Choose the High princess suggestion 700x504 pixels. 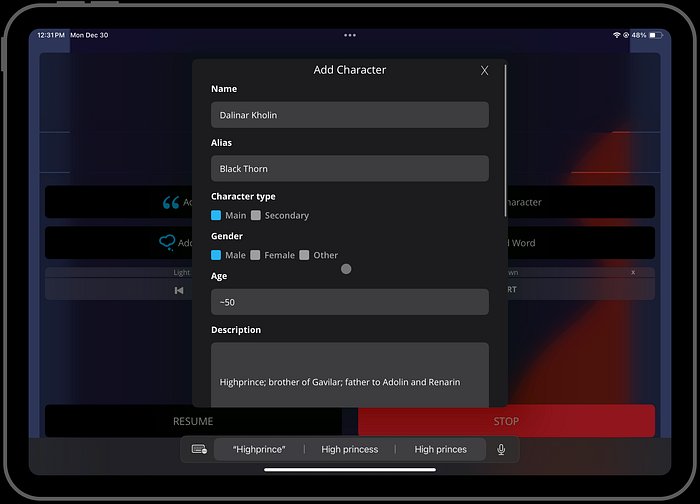coord(350,449)
